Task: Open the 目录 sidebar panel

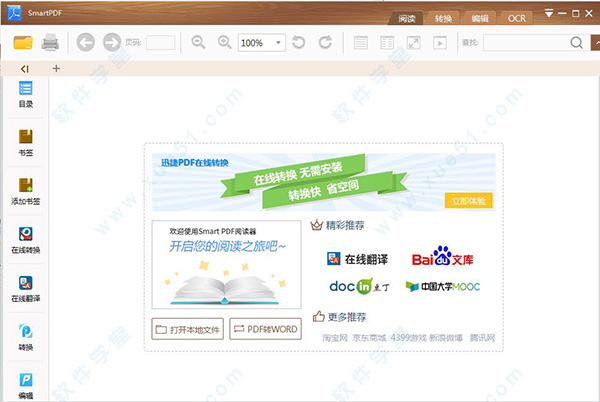Action: (26, 94)
